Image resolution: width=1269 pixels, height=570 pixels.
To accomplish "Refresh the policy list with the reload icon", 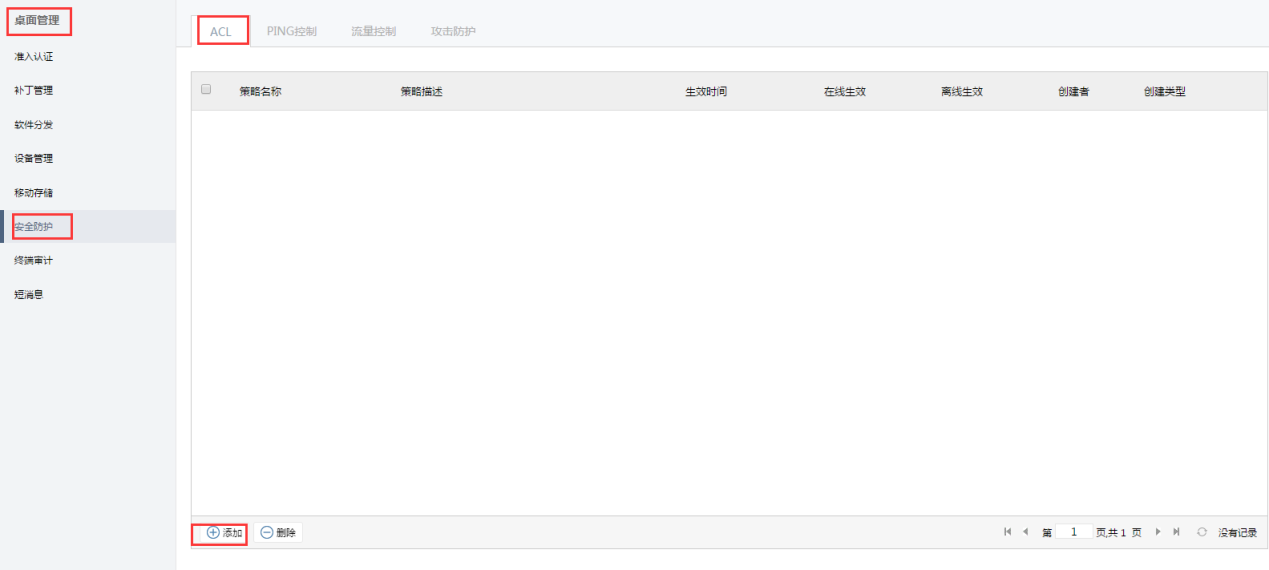I will [1202, 532].
